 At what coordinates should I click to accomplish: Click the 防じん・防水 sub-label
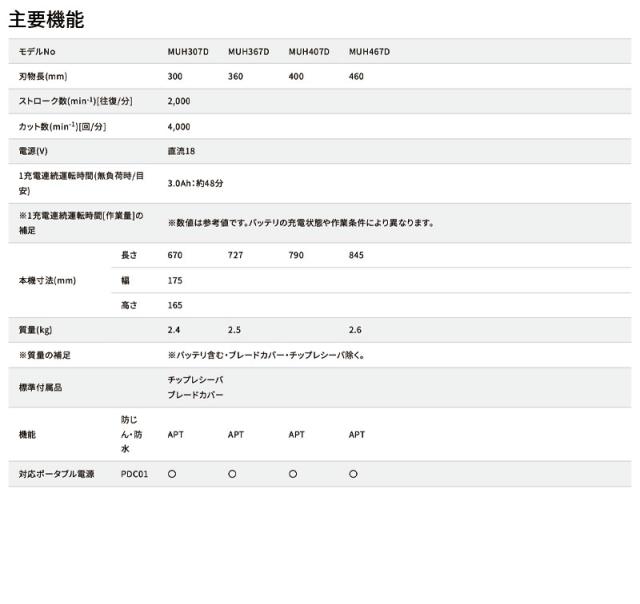131,434
